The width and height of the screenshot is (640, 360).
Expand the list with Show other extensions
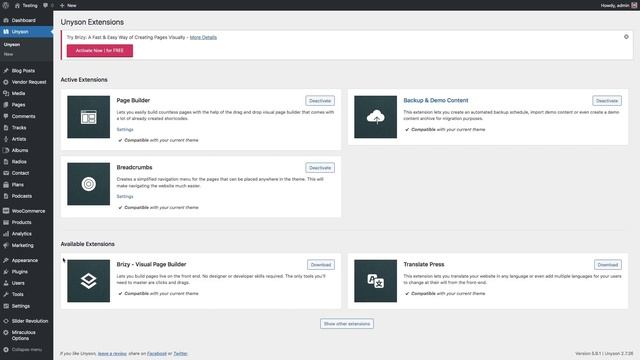click(347, 324)
